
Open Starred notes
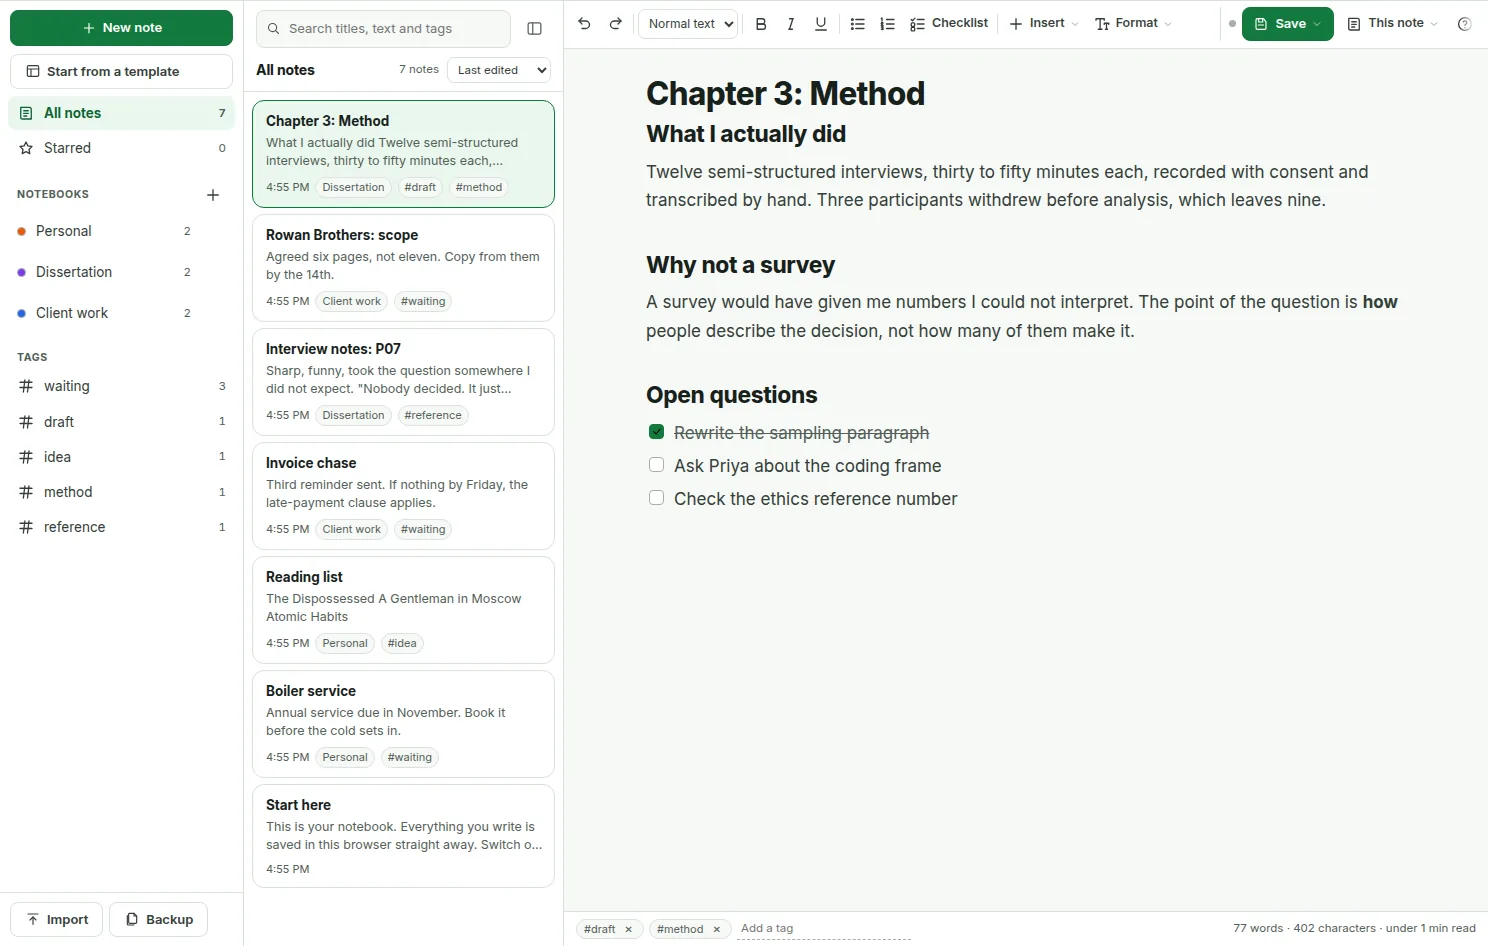coord(121,148)
